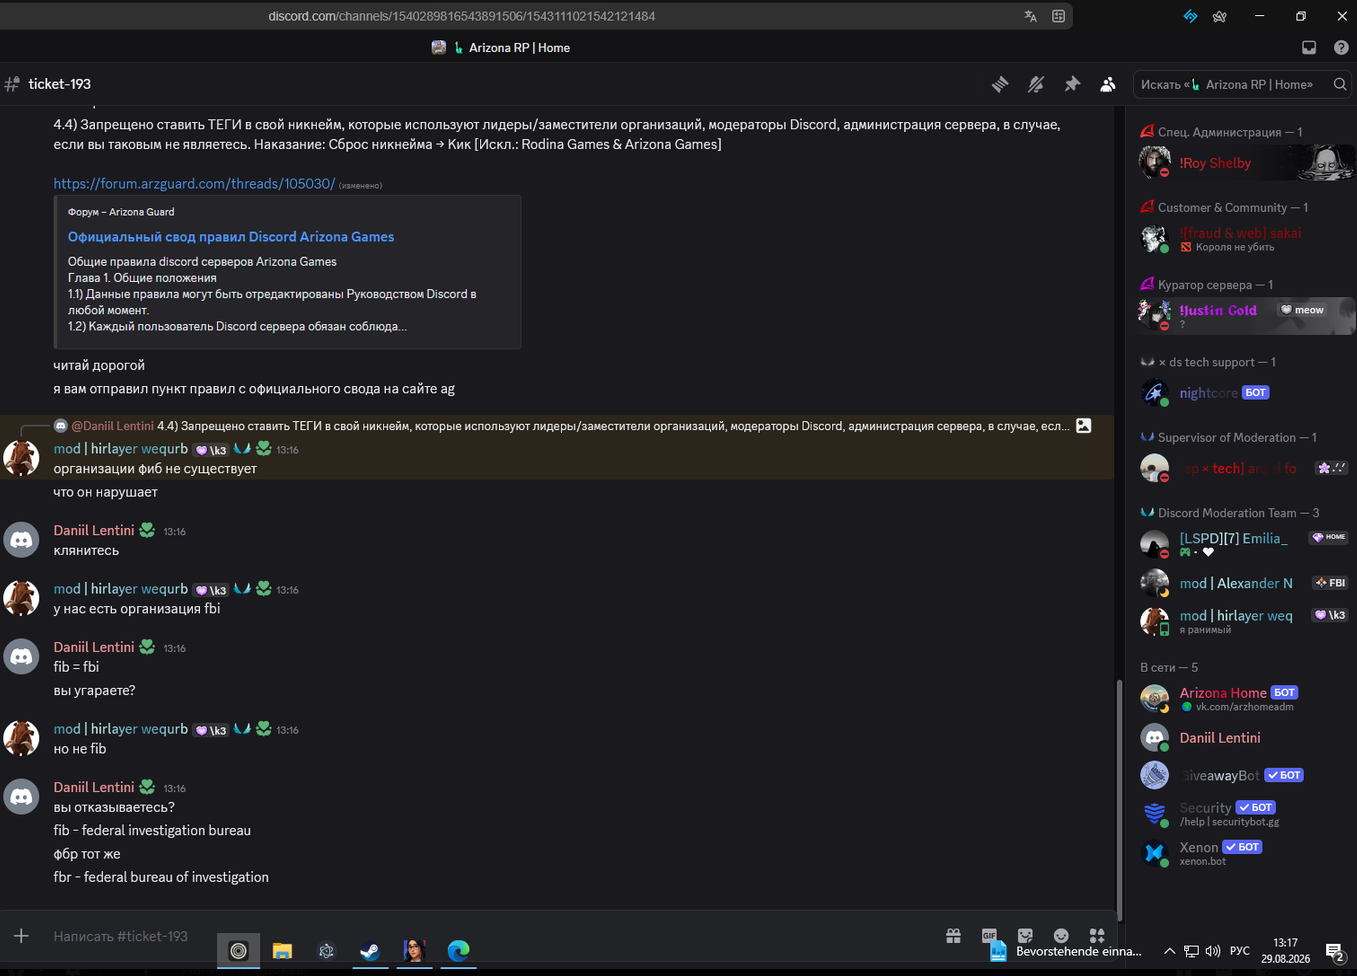Select the Xenon bot member
Viewport: 1357px width, 976px height.
[1246, 853]
